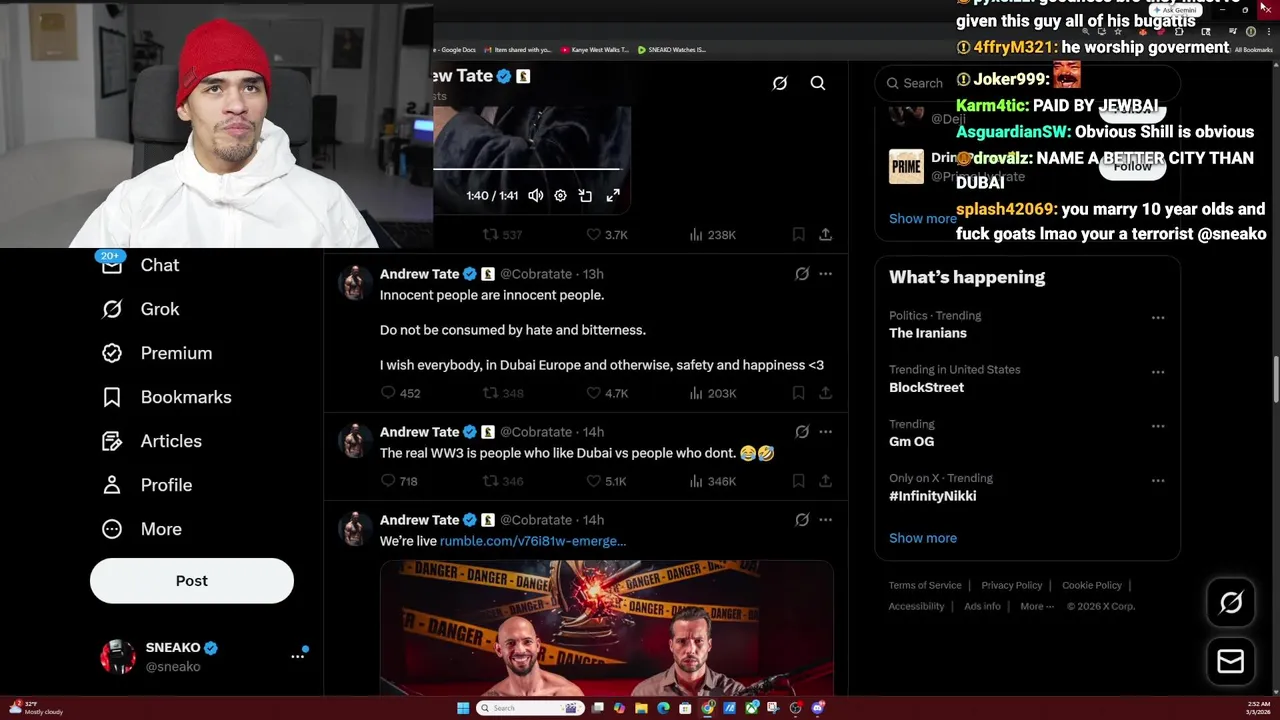The width and height of the screenshot is (1280, 720).
Task: Share the post with 238K views
Action: click(x=825, y=235)
